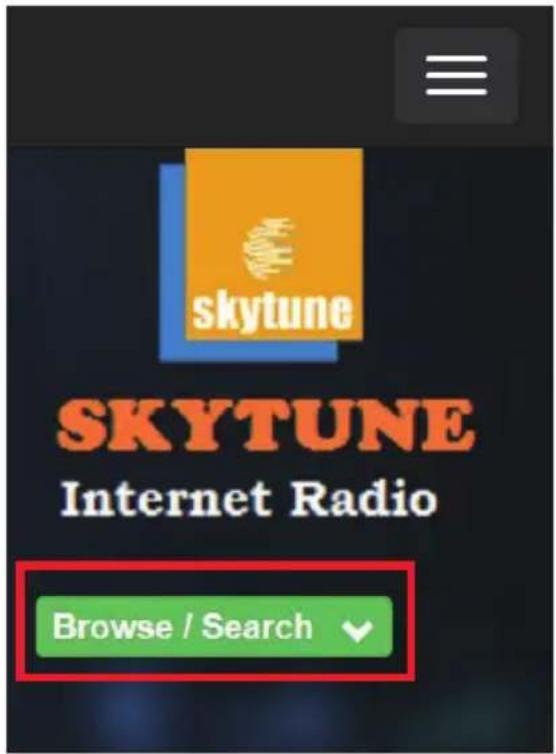Open the hamburger navigation menu
This screenshot has height=754, width=556.
point(456,75)
